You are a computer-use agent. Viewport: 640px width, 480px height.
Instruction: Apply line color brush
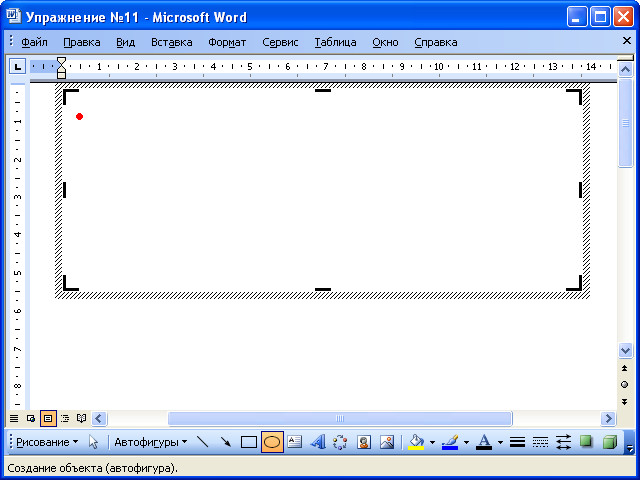tap(450, 442)
